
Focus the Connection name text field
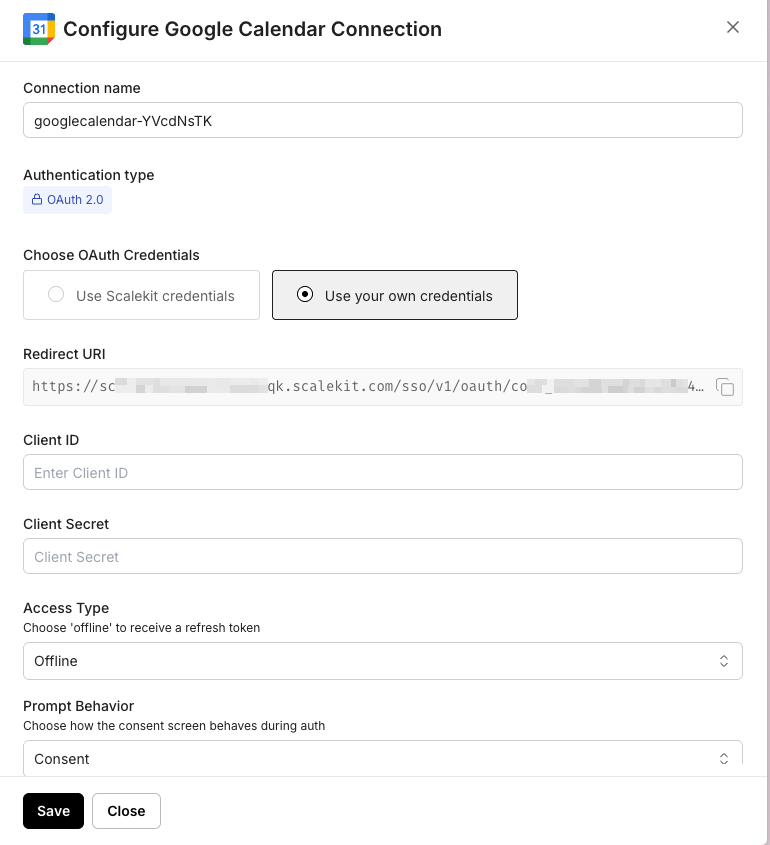click(382, 120)
